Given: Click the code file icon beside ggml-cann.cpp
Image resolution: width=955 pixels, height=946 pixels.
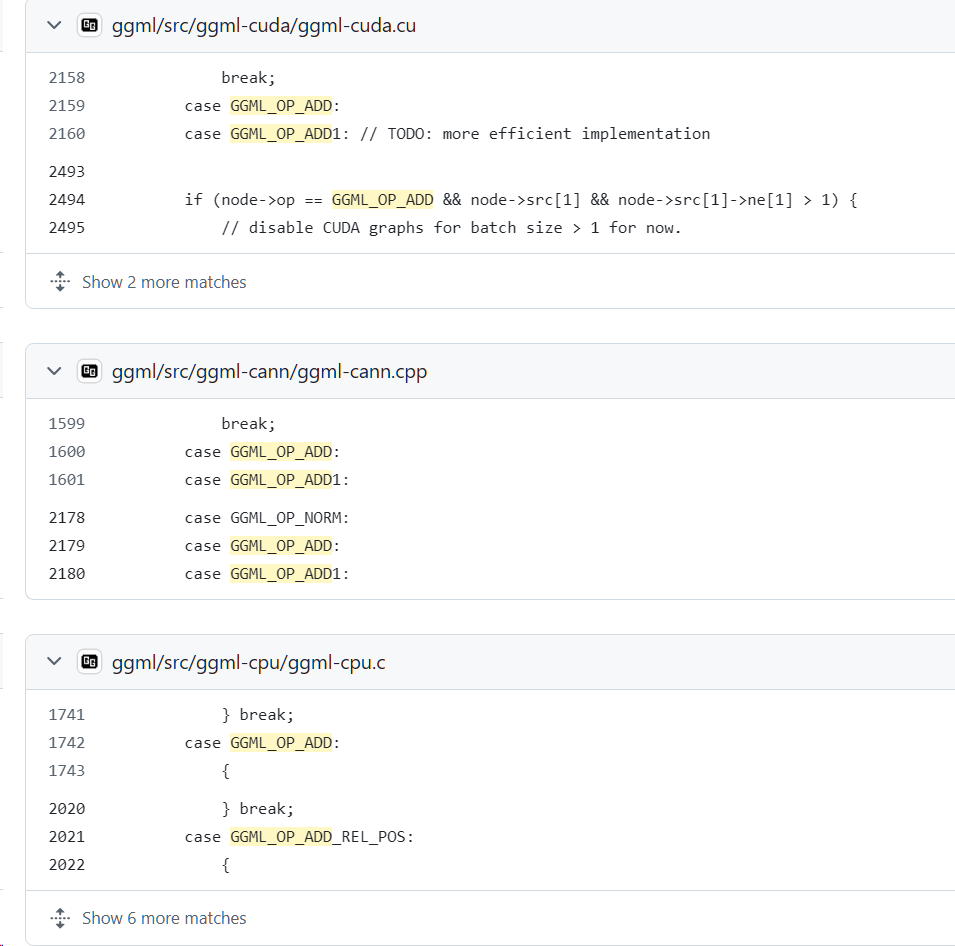Looking at the screenshot, I should pos(89,371).
